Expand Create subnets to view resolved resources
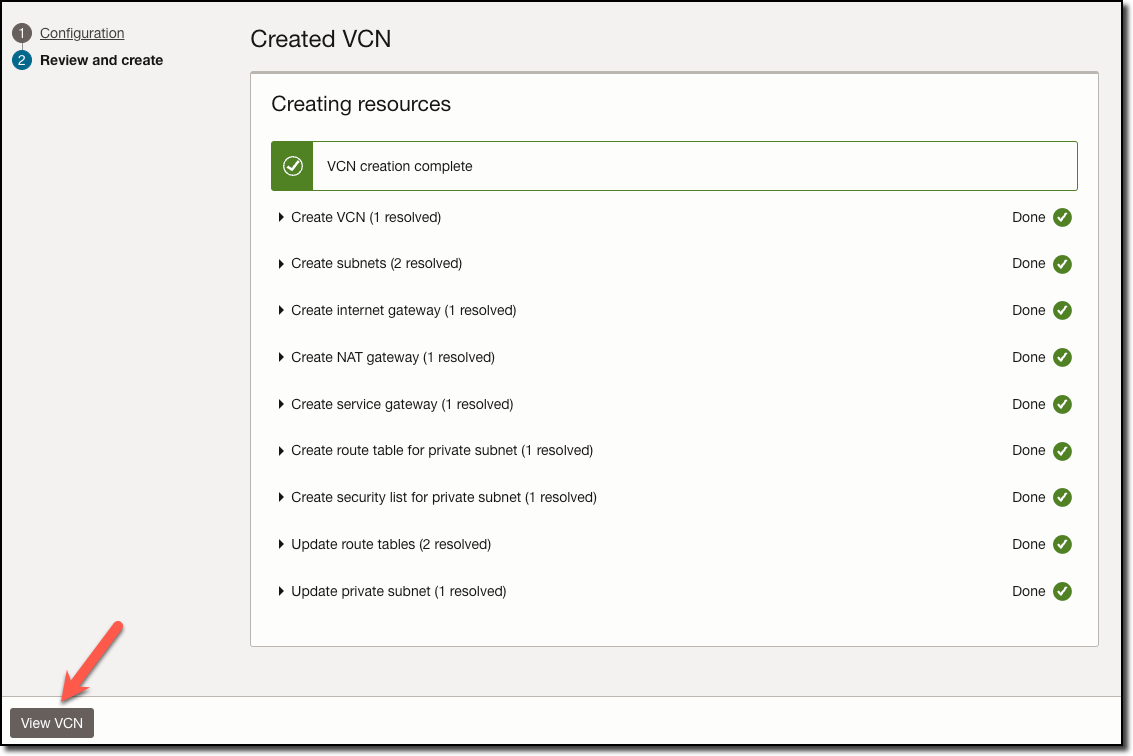The width and height of the screenshot is (1133, 756). tap(281, 263)
